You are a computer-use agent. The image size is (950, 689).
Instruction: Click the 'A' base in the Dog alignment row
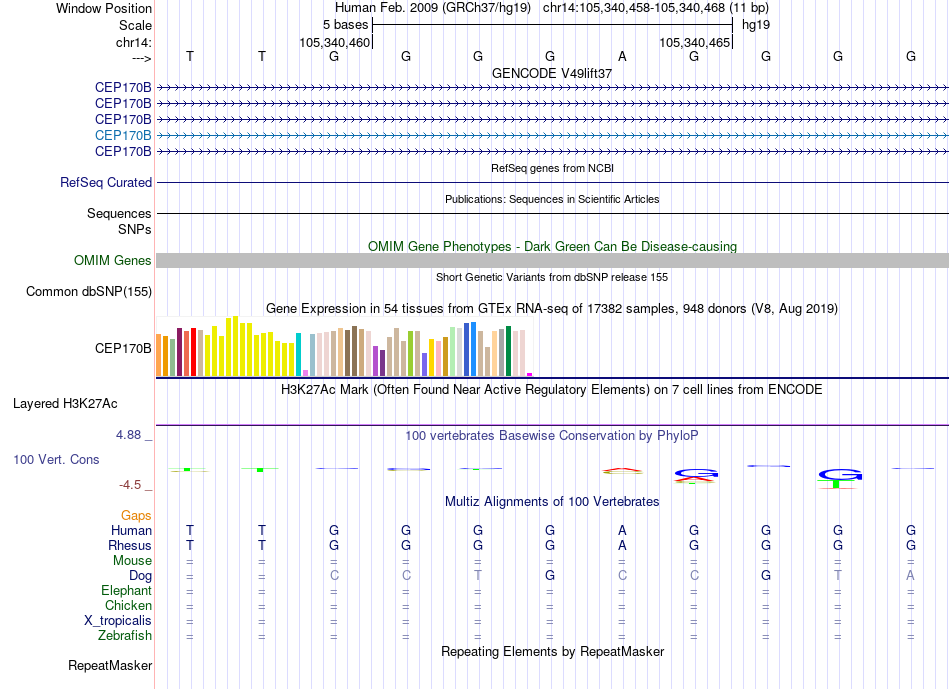point(910,575)
